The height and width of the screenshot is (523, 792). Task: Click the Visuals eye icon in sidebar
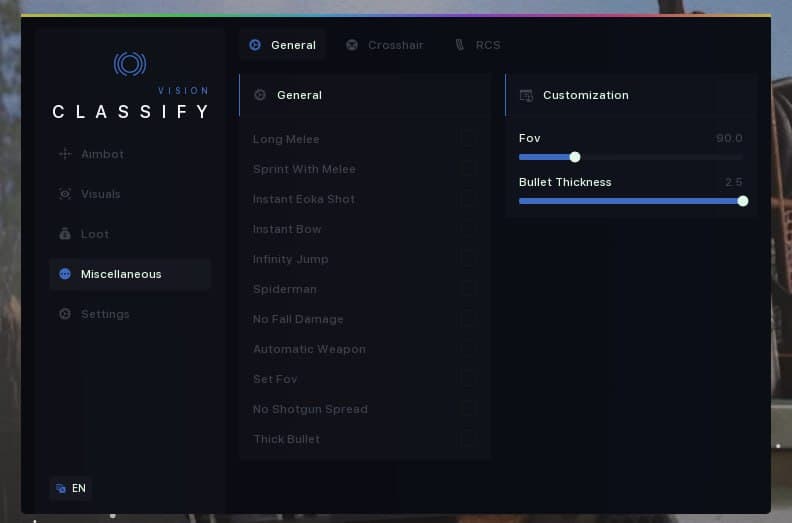pos(65,194)
